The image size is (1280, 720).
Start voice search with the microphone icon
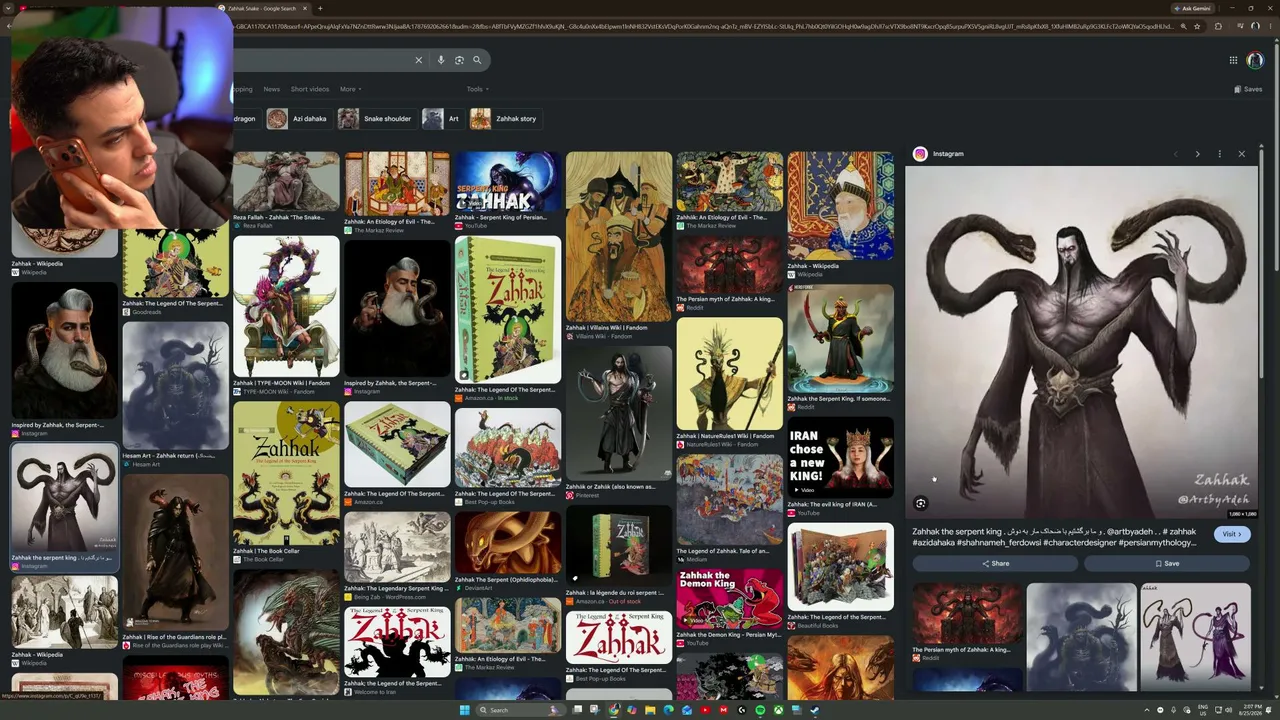click(x=441, y=60)
